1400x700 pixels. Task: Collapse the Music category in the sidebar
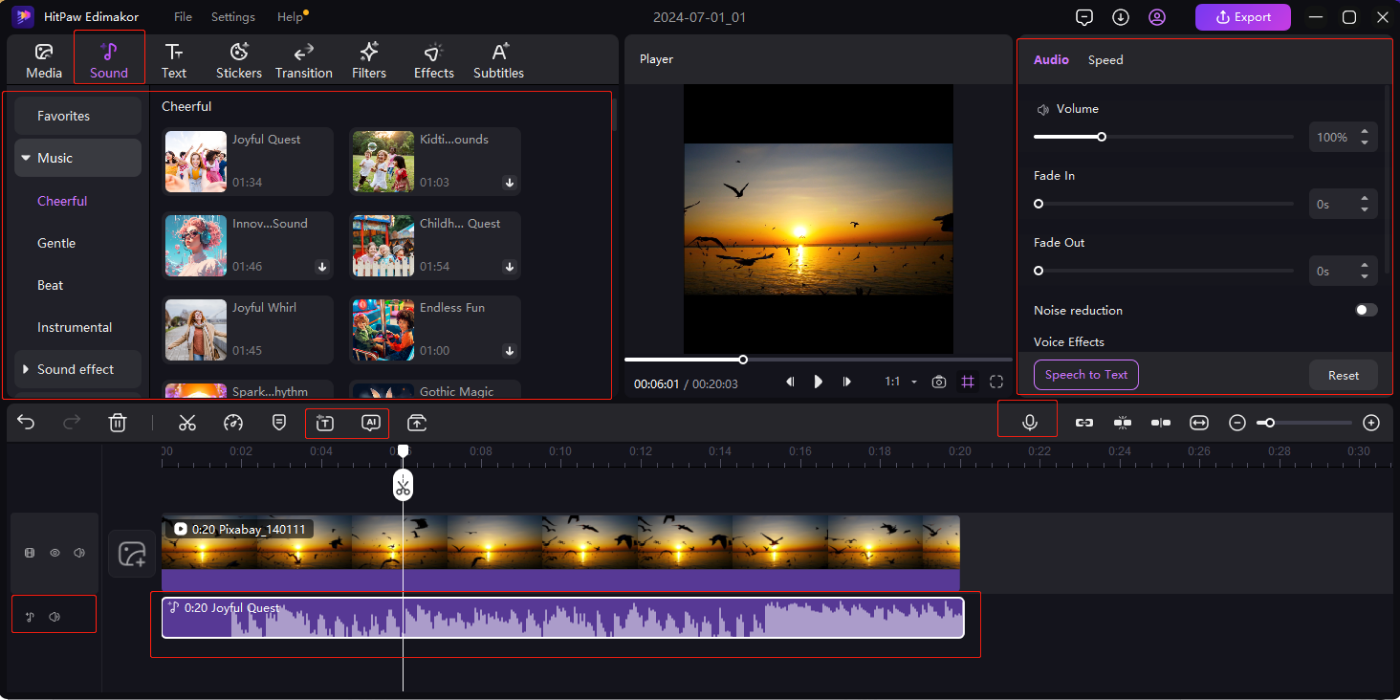point(25,157)
